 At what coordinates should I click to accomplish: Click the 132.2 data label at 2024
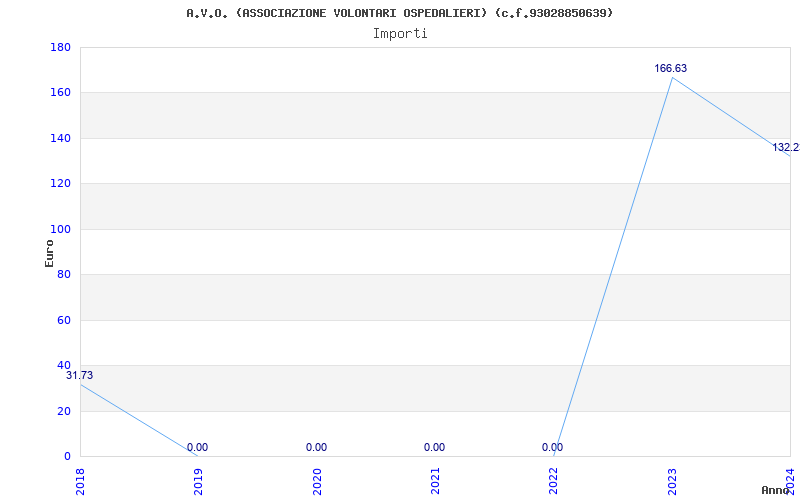786,147
